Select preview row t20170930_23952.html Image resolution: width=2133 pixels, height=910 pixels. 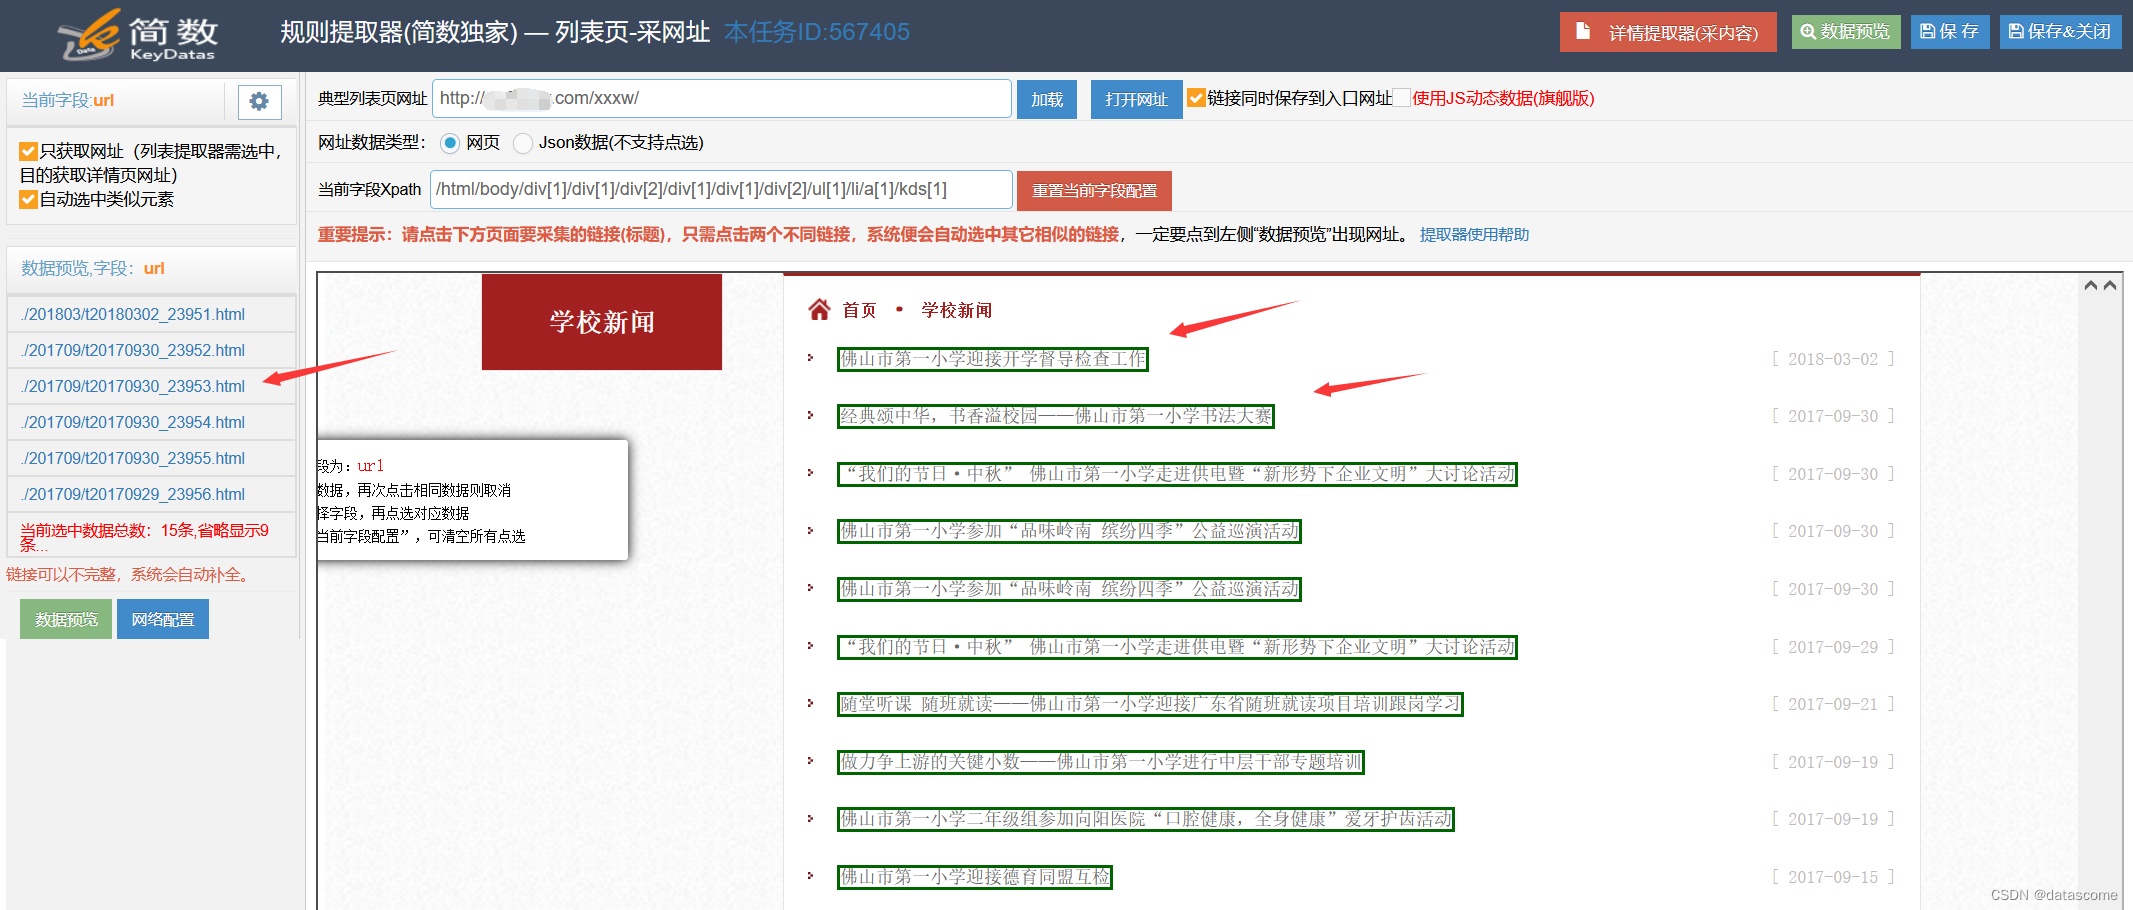[151, 350]
